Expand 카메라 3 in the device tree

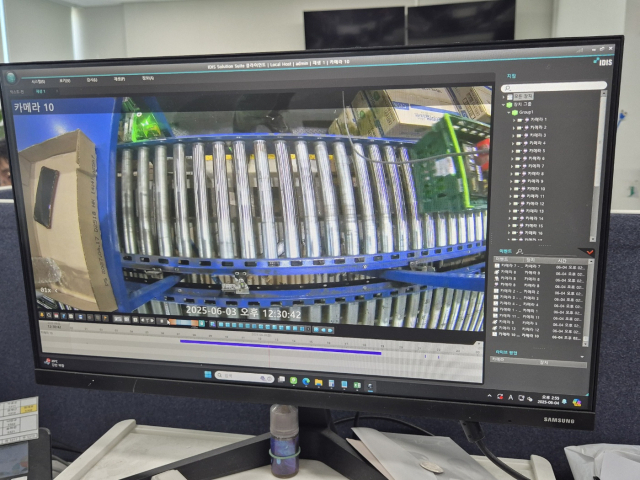(x=513, y=136)
